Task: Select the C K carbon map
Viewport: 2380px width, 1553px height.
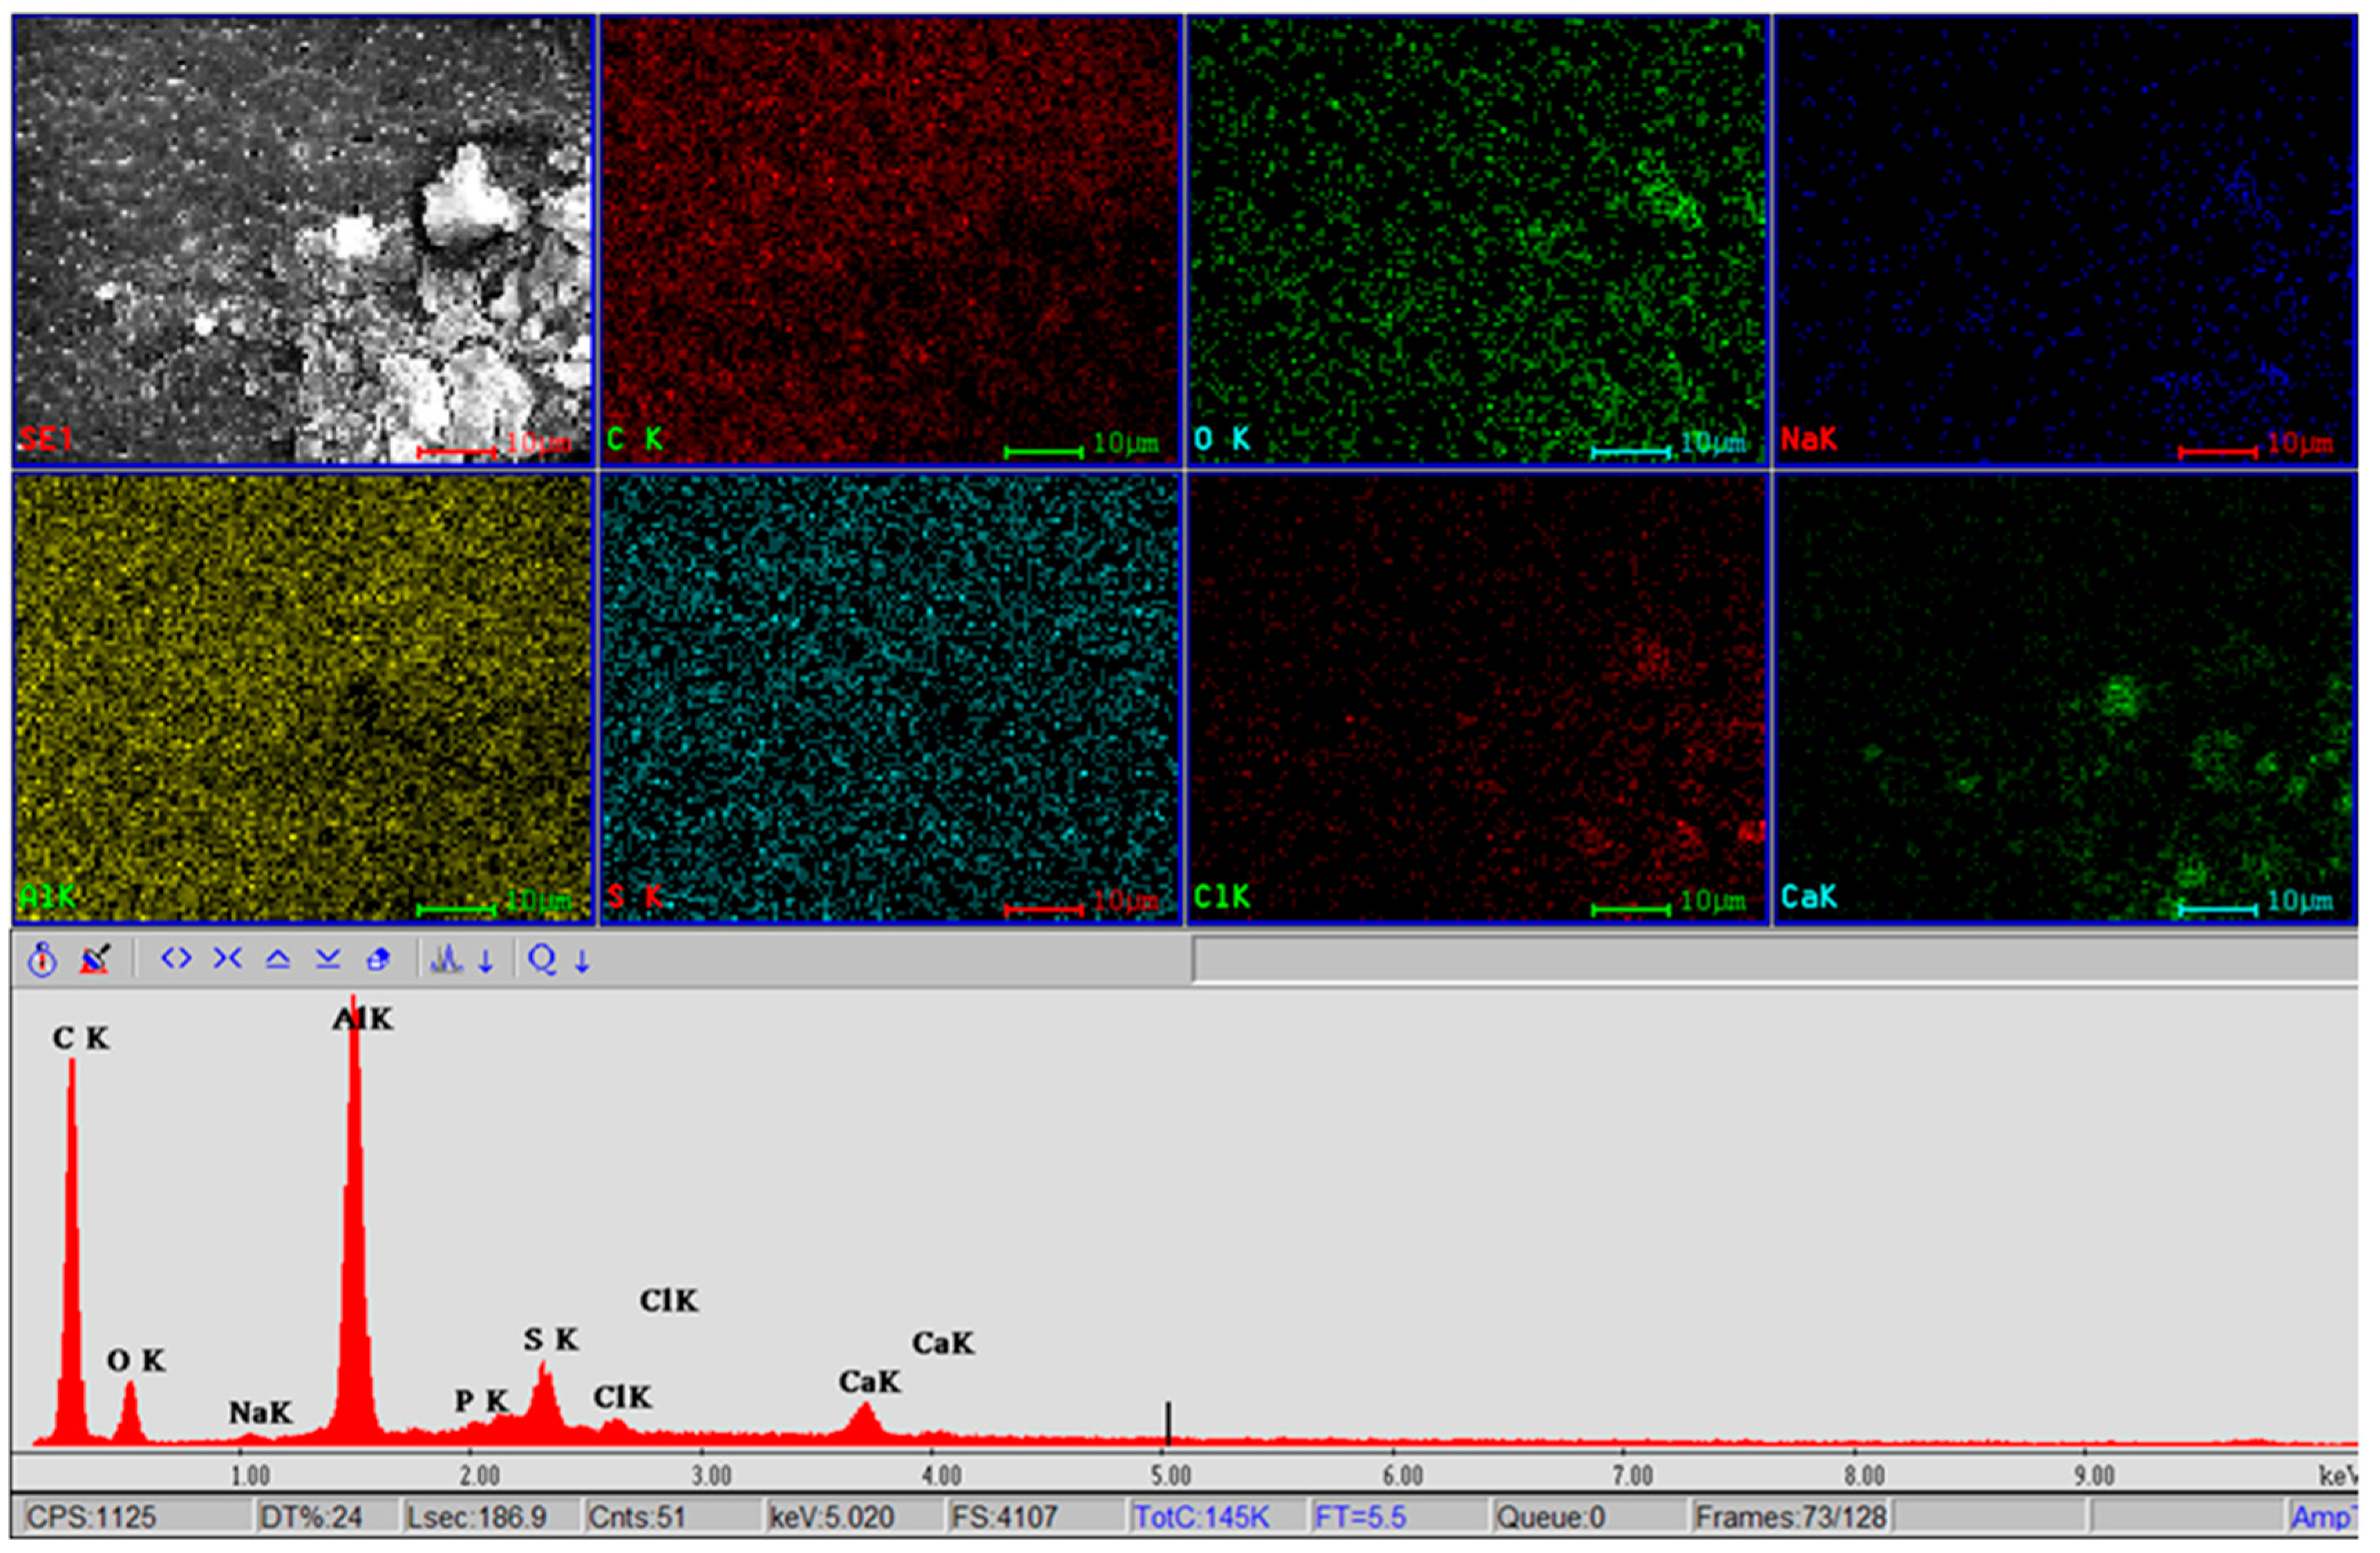Action: (890, 240)
